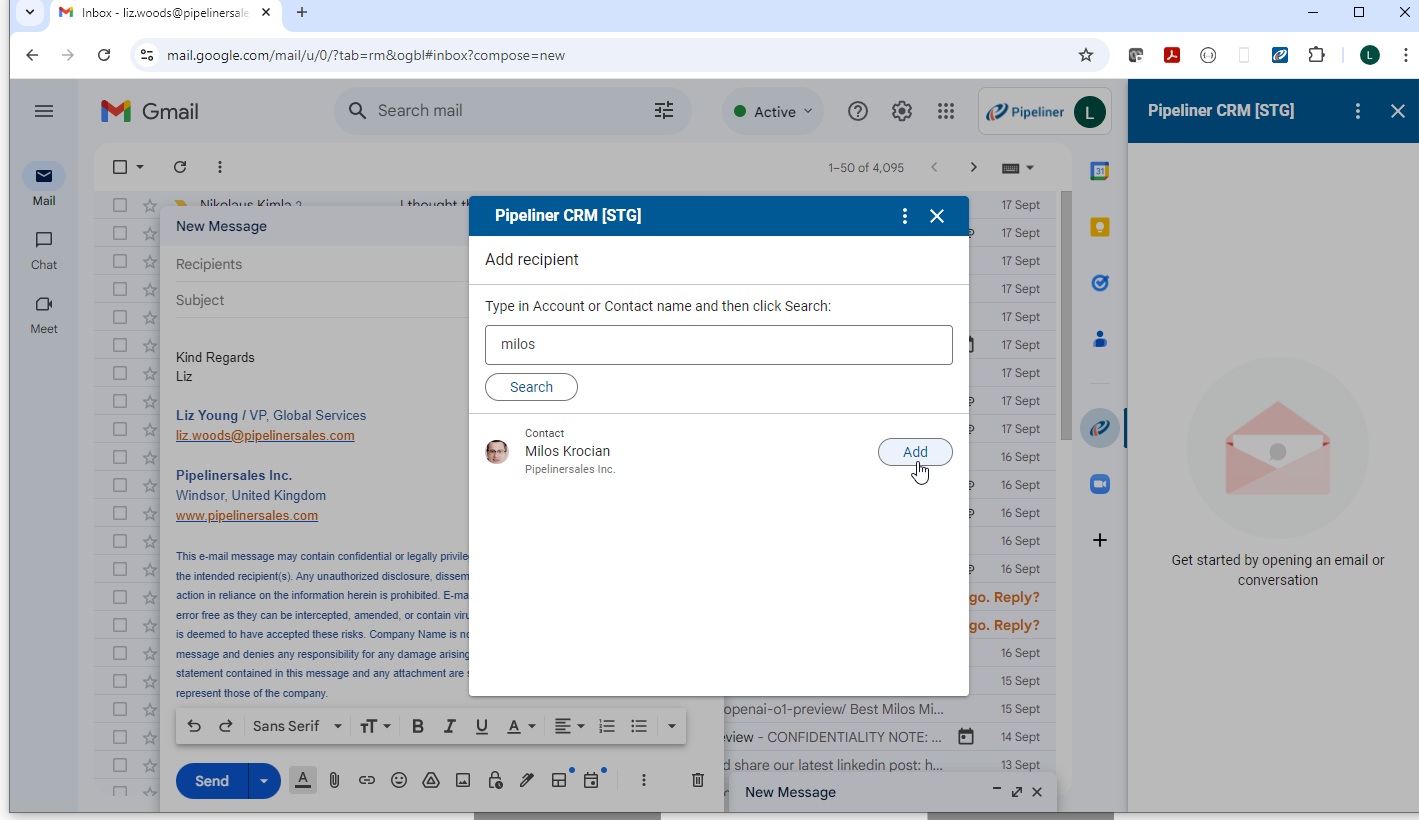Screen dimensions: 1419x820
Task: Click the attach files paperclip icon
Action: [334, 780]
